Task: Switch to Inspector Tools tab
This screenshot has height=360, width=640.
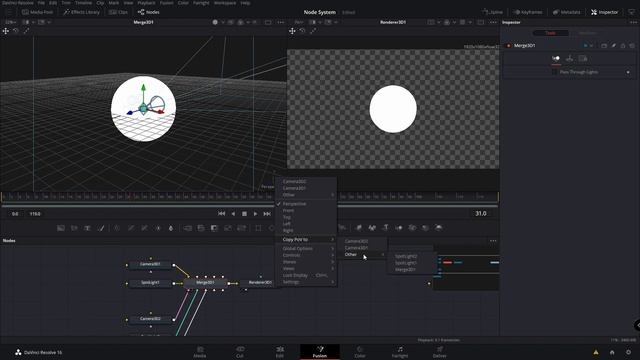Action: point(550,33)
